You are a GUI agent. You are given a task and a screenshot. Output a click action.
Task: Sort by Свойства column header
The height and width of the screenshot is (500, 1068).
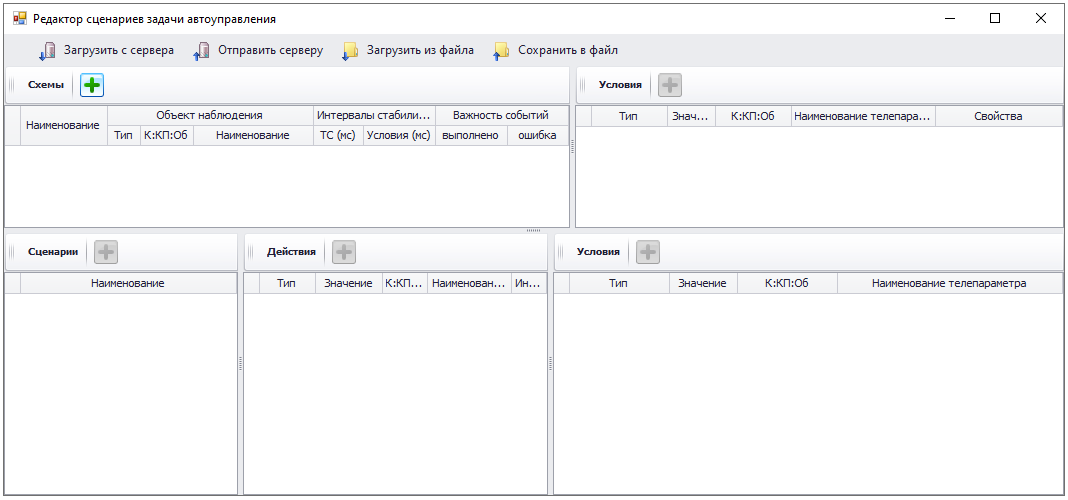[998, 117]
